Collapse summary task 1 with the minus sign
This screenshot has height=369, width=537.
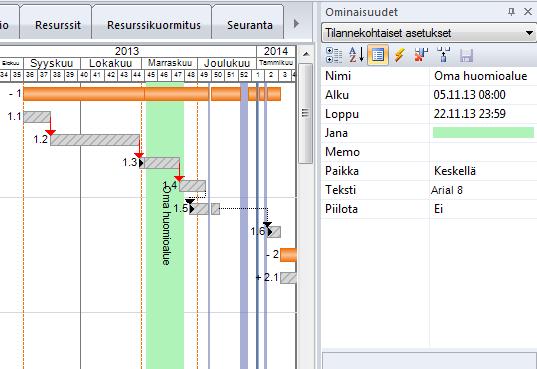(x=11, y=93)
